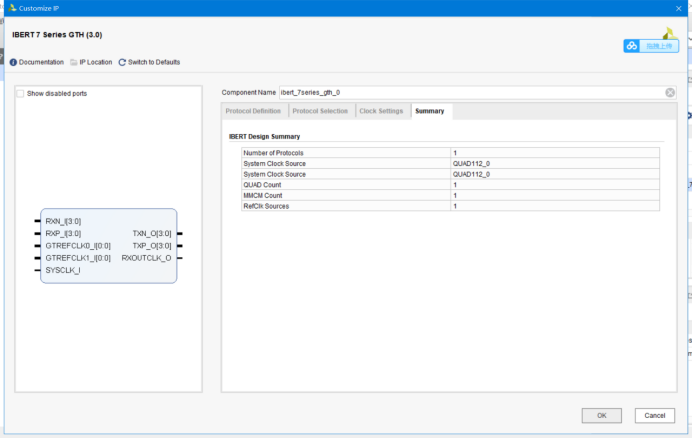Select the RXOUTCLK_O port
This screenshot has height=439, width=693.
point(146,258)
